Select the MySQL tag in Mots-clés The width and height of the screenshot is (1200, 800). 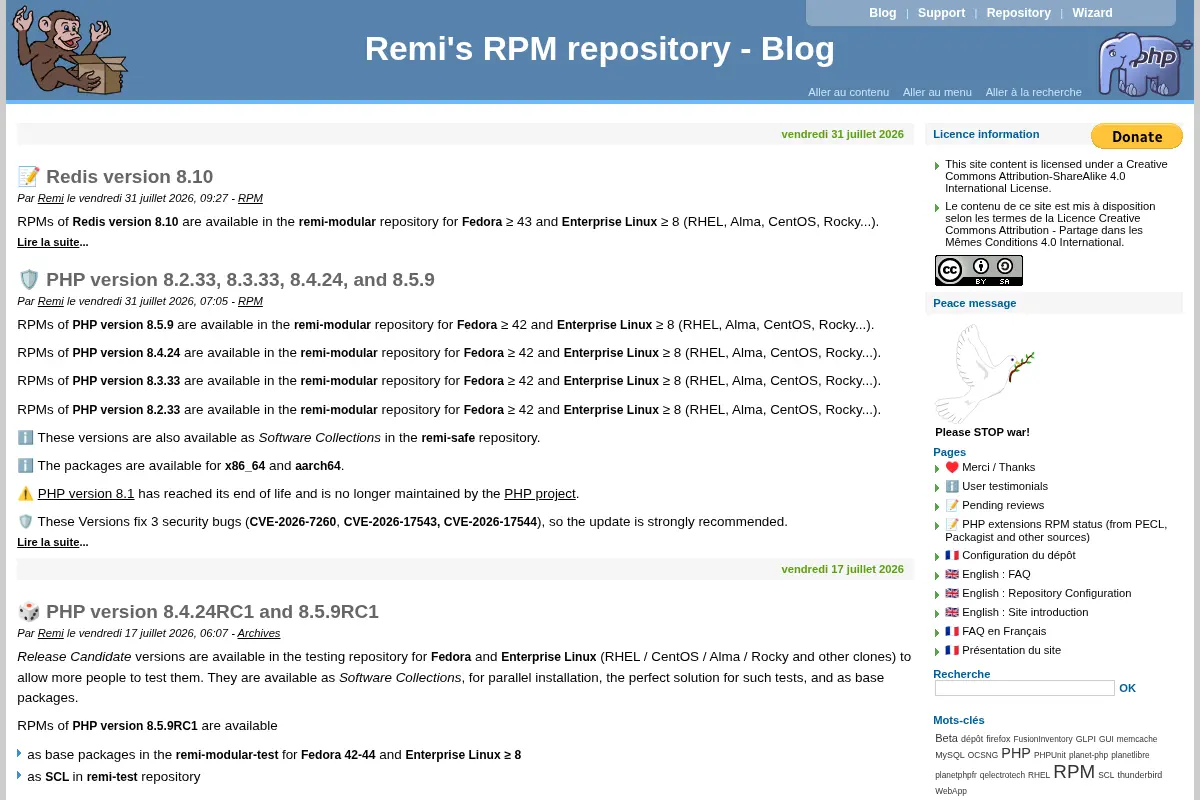[950, 755]
